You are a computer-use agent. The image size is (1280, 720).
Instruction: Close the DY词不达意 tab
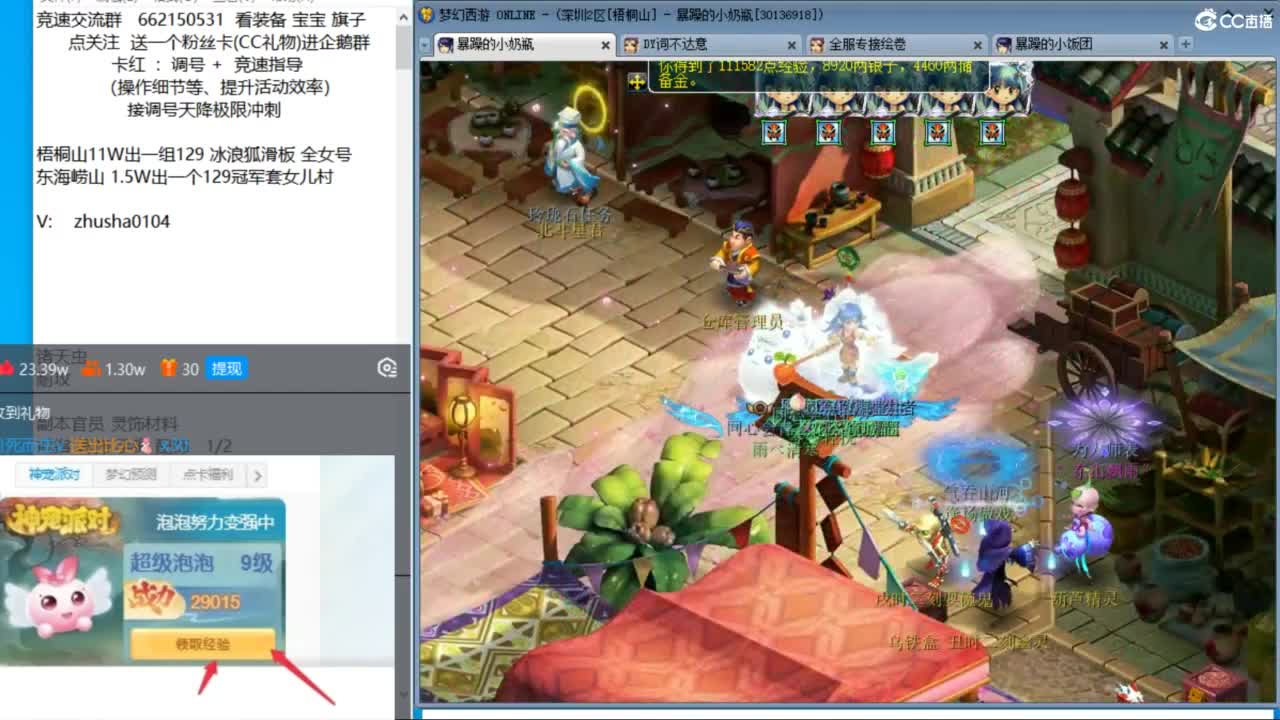(x=792, y=45)
